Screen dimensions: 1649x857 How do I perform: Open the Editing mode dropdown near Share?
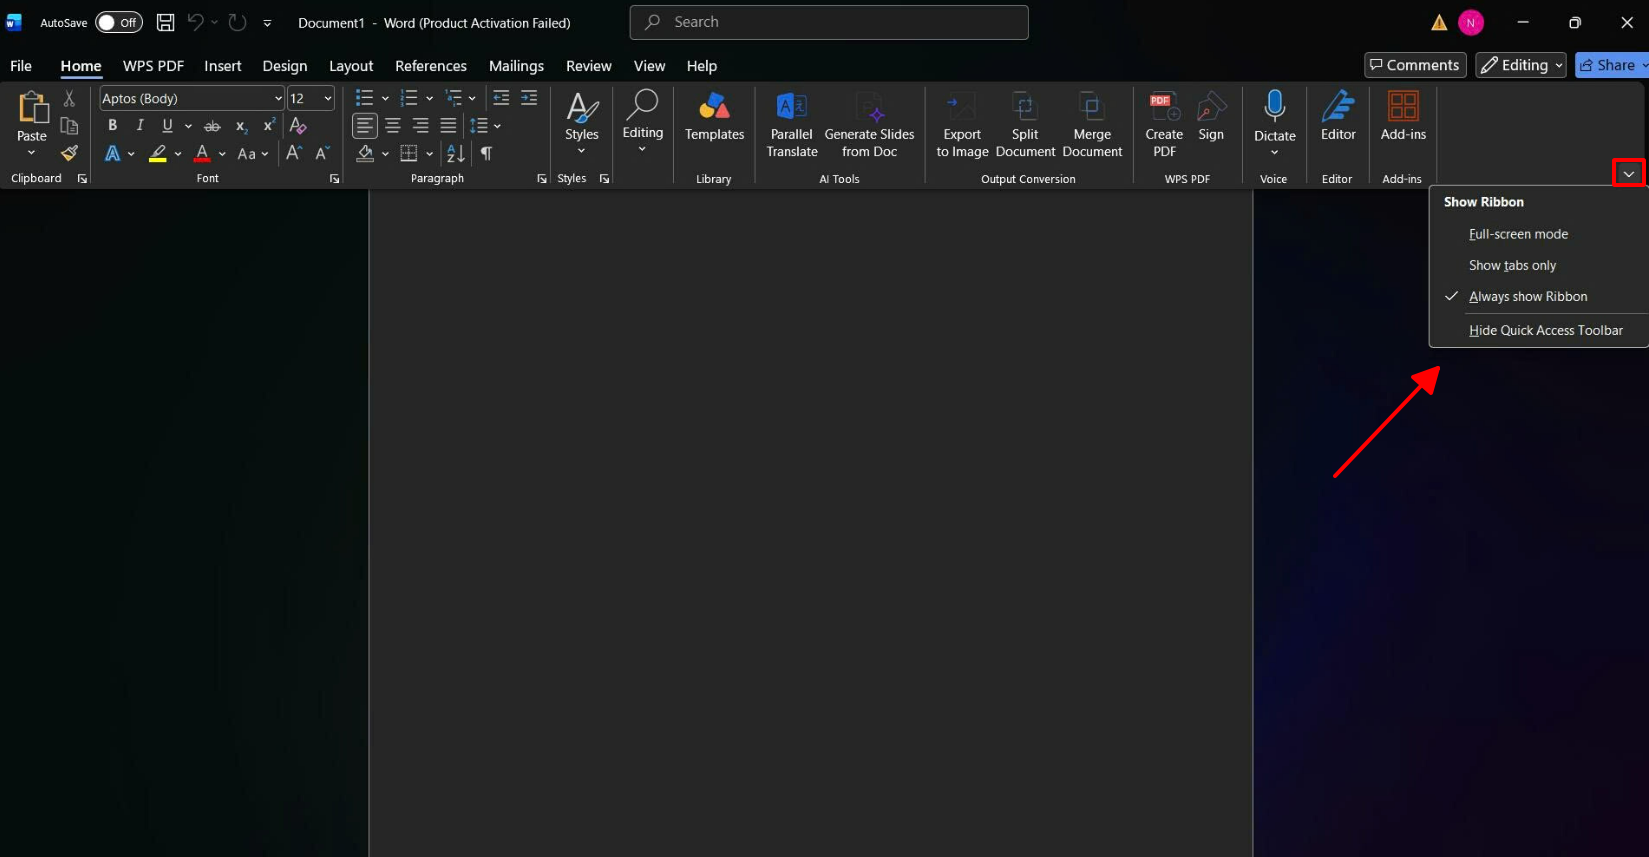click(1521, 65)
